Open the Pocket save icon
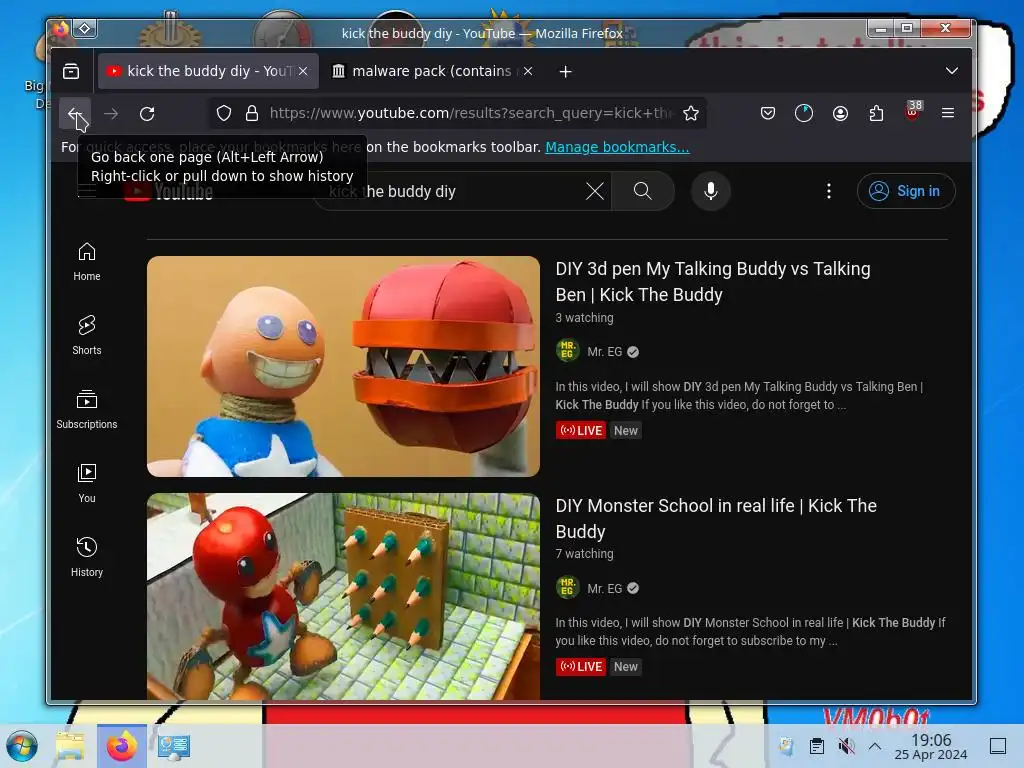This screenshot has width=1024, height=768. pos(768,114)
